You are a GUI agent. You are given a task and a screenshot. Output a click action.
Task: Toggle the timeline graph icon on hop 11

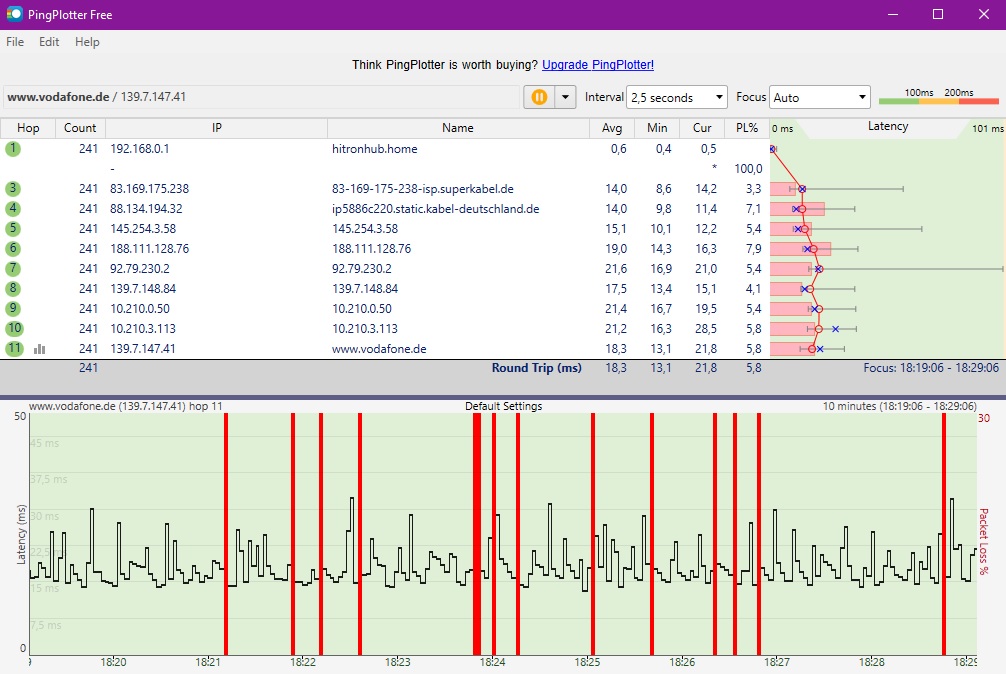40,349
